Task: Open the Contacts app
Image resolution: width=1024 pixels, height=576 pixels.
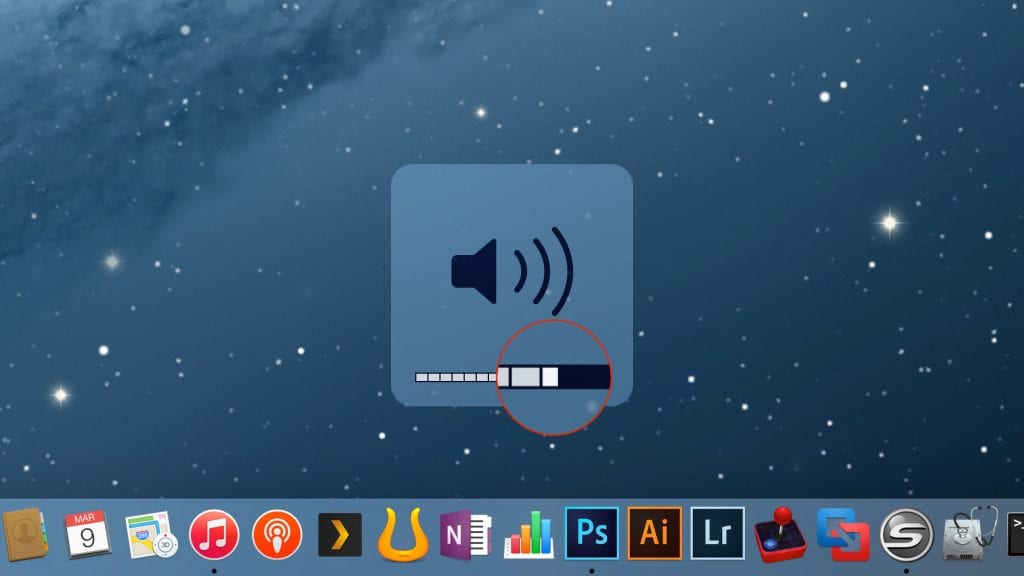Action: (x=24, y=533)
